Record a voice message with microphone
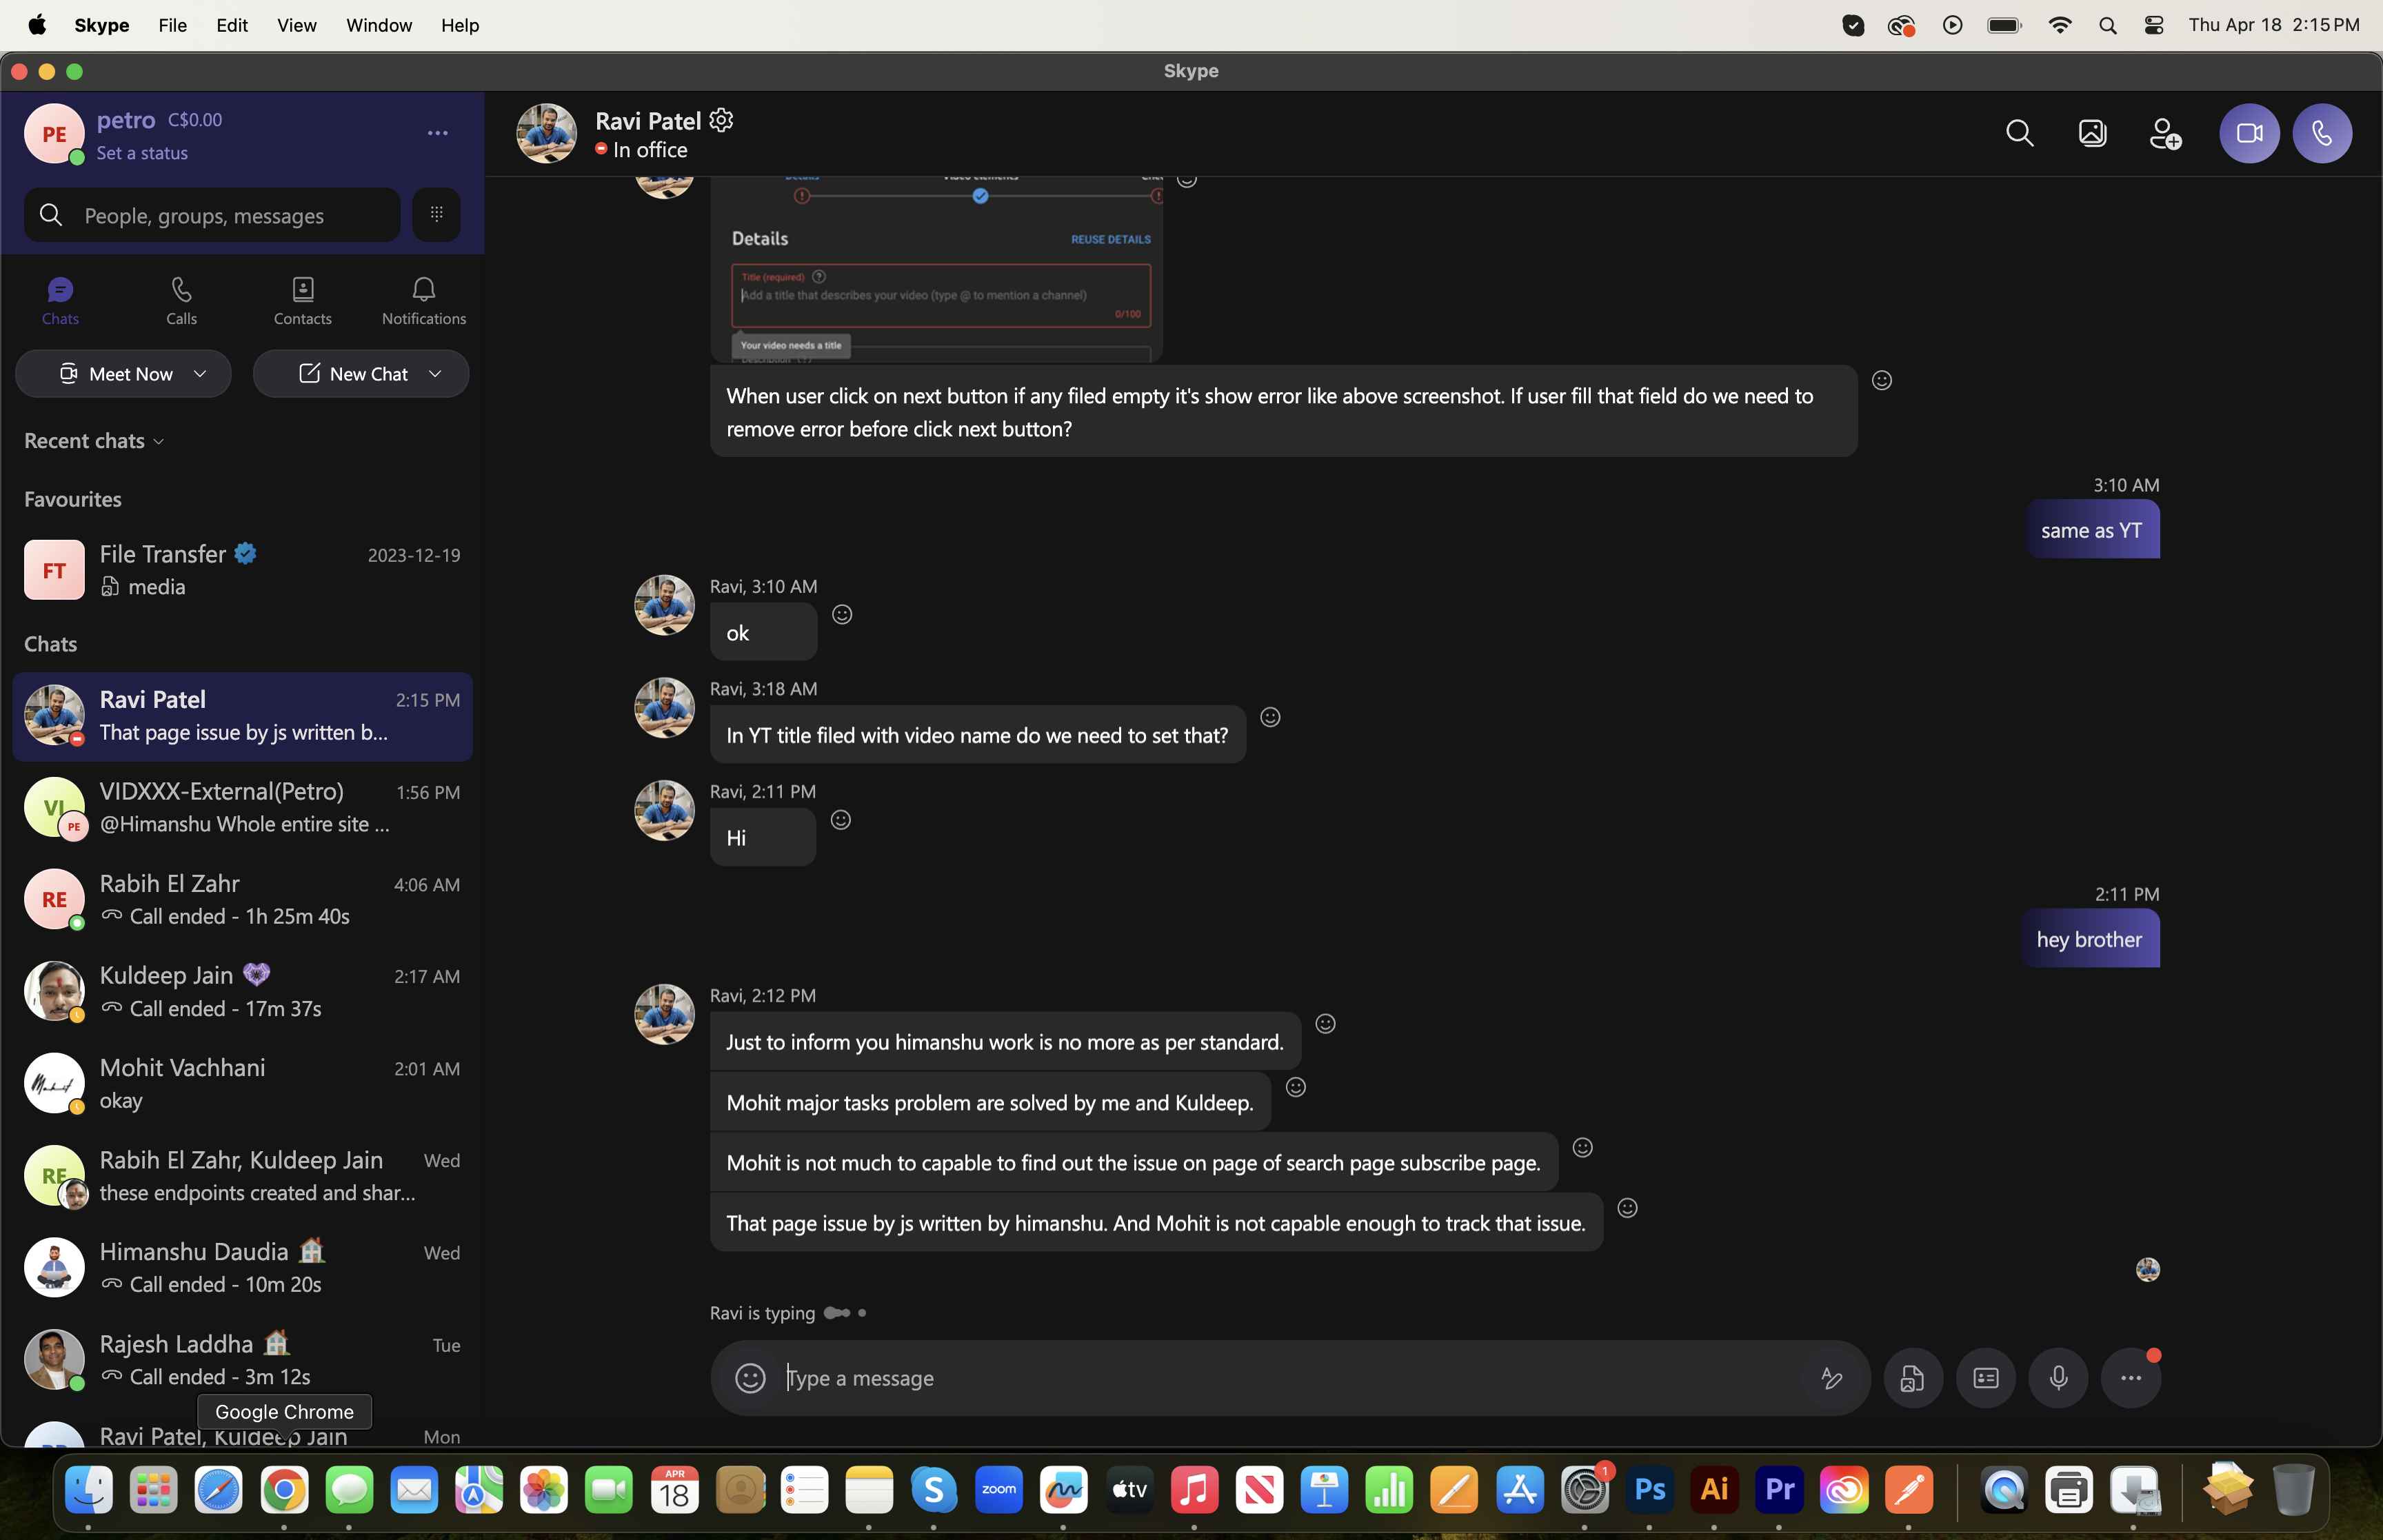The image size is (2383, 1540). point(2058,1378)
